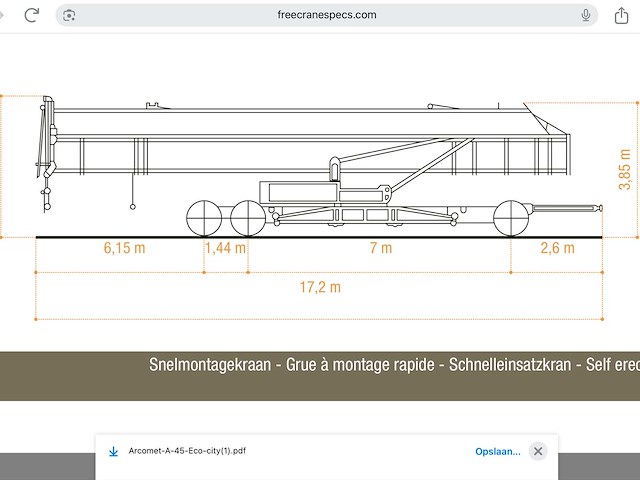Click the 2,6 m dimension label
This screenshot has height=480, width=640.
(x=557, y=248)
